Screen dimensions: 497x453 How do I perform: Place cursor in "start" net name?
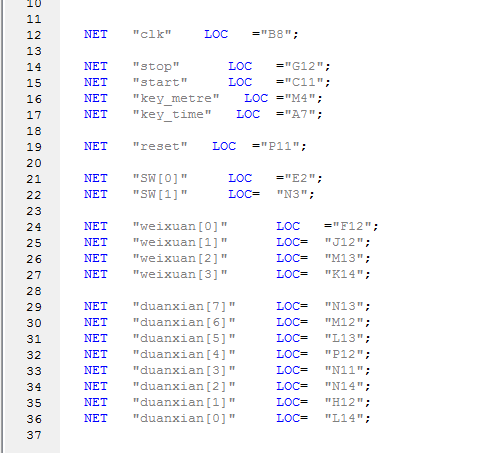[160, 82]
